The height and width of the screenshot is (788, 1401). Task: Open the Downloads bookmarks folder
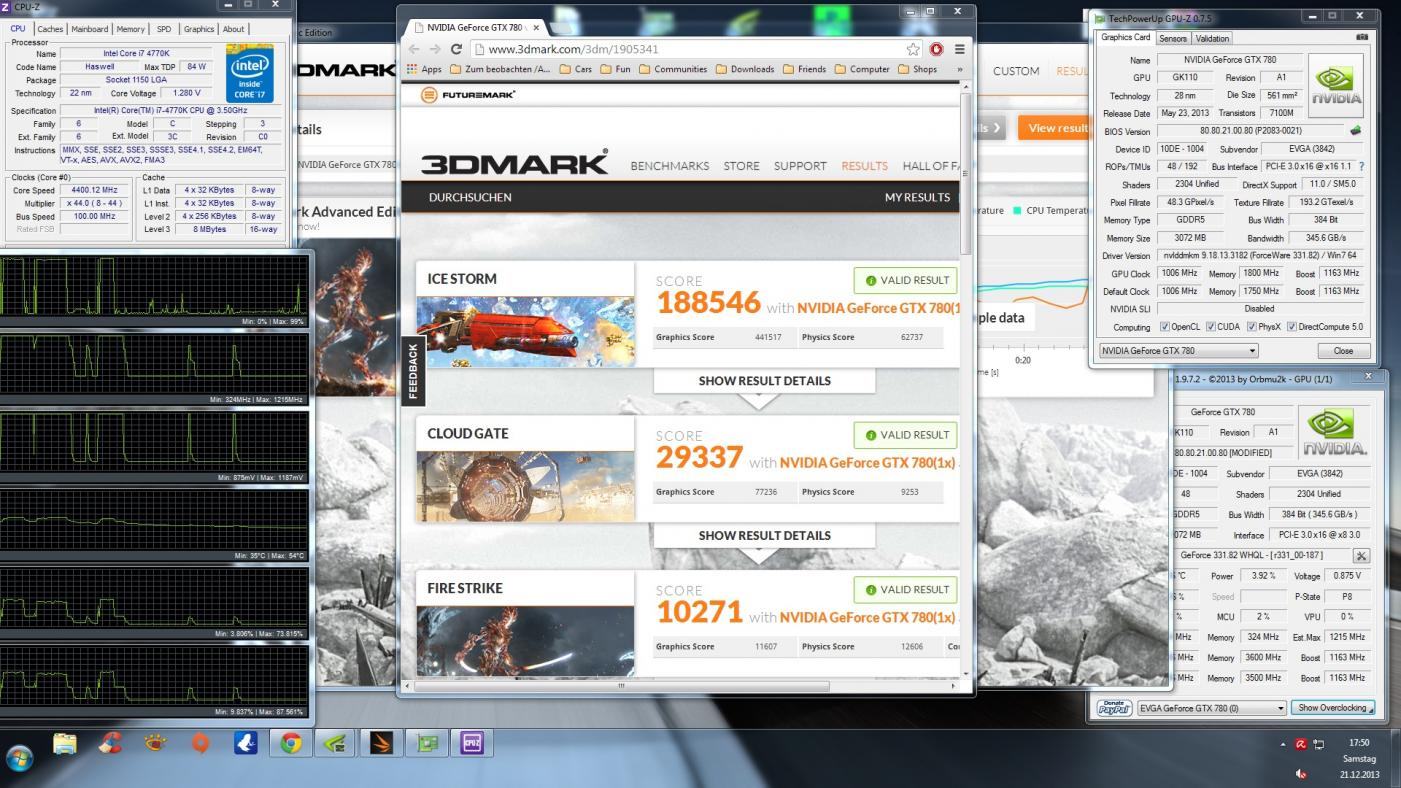click(744, 69)
